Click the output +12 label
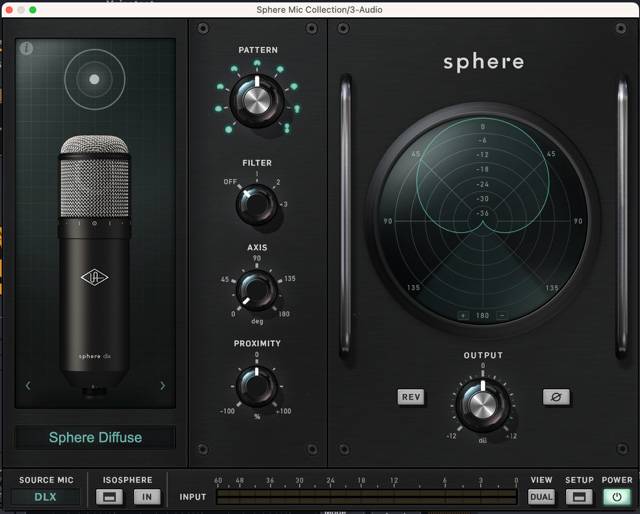 pyautogui.click(x=511, y=436)
